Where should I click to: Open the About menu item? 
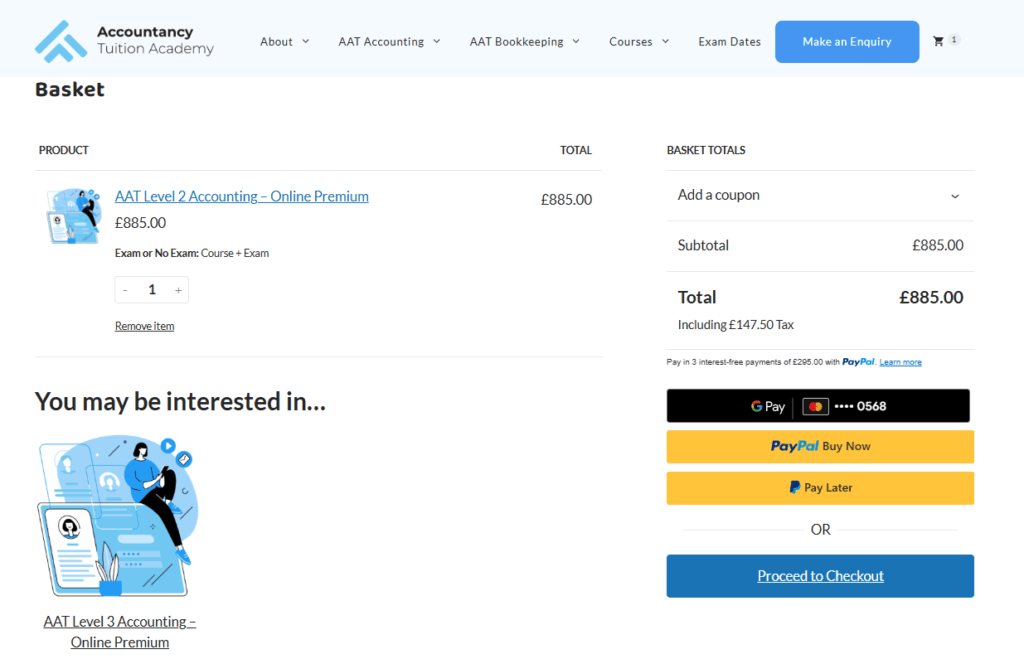coord(276,41)
